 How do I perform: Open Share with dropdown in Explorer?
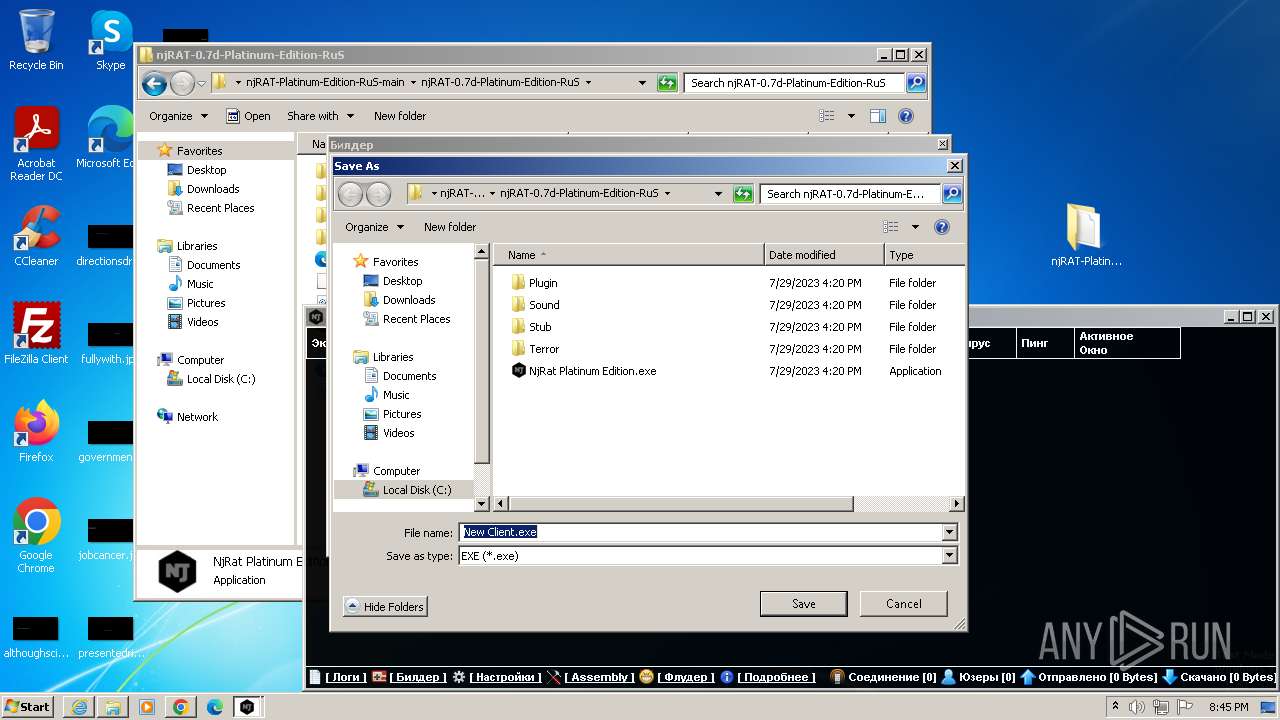click(320, 116)
